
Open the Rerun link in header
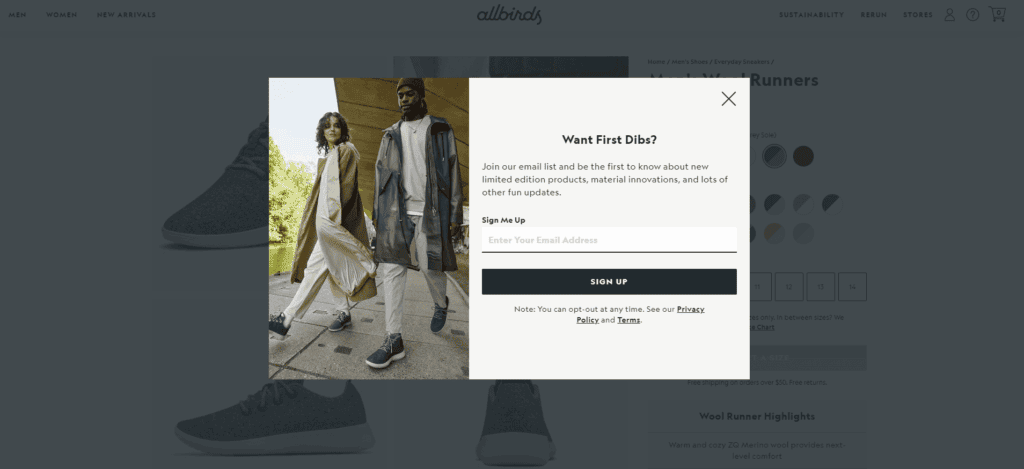873,15
